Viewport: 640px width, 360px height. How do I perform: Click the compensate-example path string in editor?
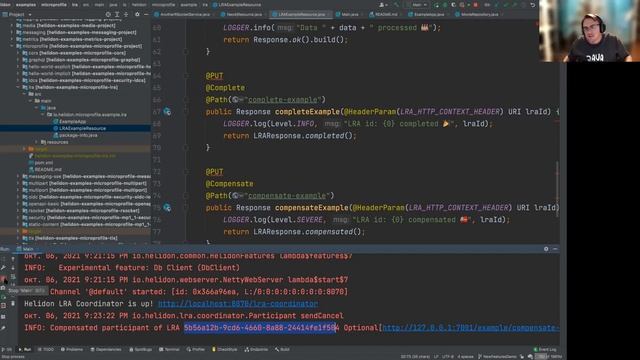click(287, 196)
